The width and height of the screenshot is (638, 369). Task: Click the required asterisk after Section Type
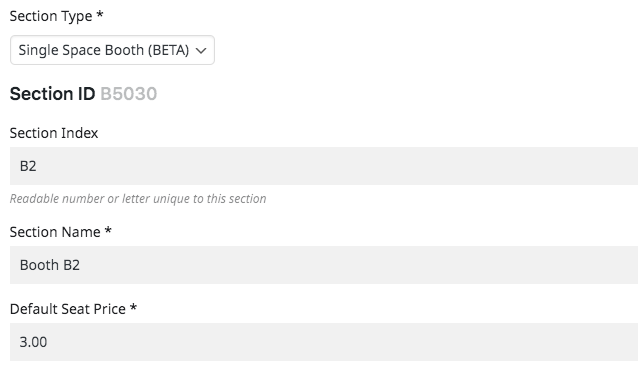(x=100, y=15)
